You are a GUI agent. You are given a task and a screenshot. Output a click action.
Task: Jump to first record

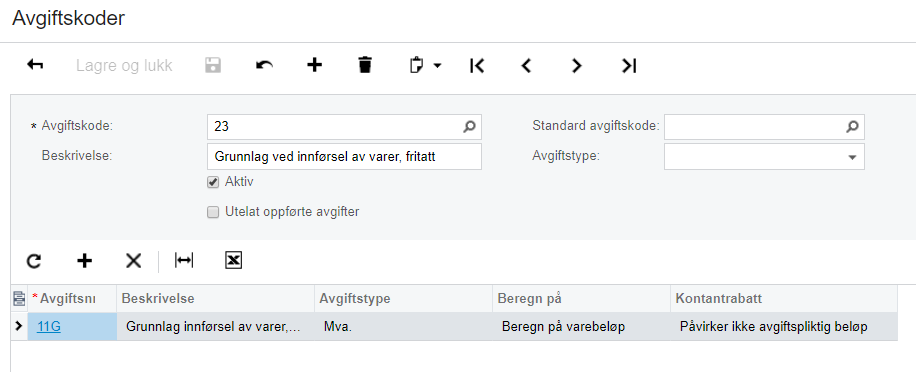pos(477,65)
